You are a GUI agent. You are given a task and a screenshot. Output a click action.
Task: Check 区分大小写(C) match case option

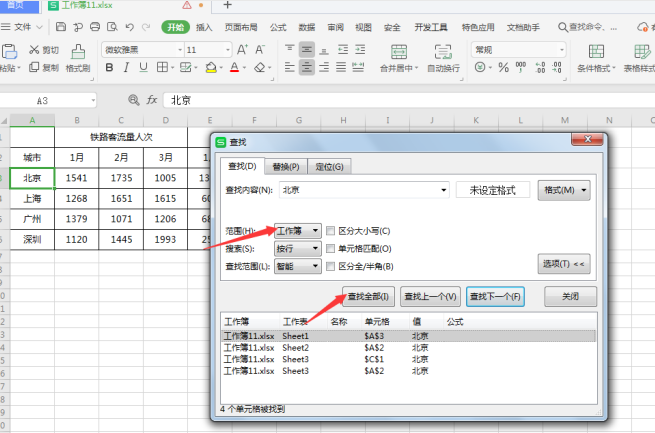pyautogui.click(x=330, y=231)
